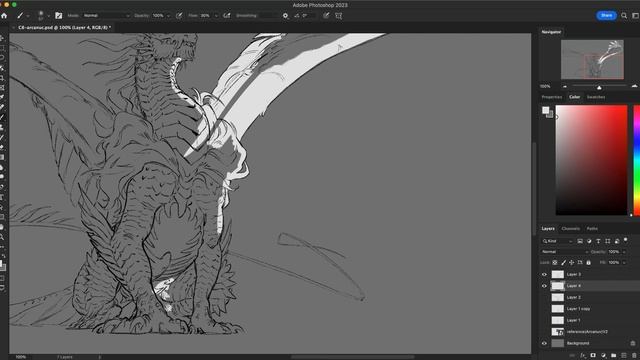Filter layers by adjustment layers icon
Screen dimensions: 640x360
click(589, 241)
